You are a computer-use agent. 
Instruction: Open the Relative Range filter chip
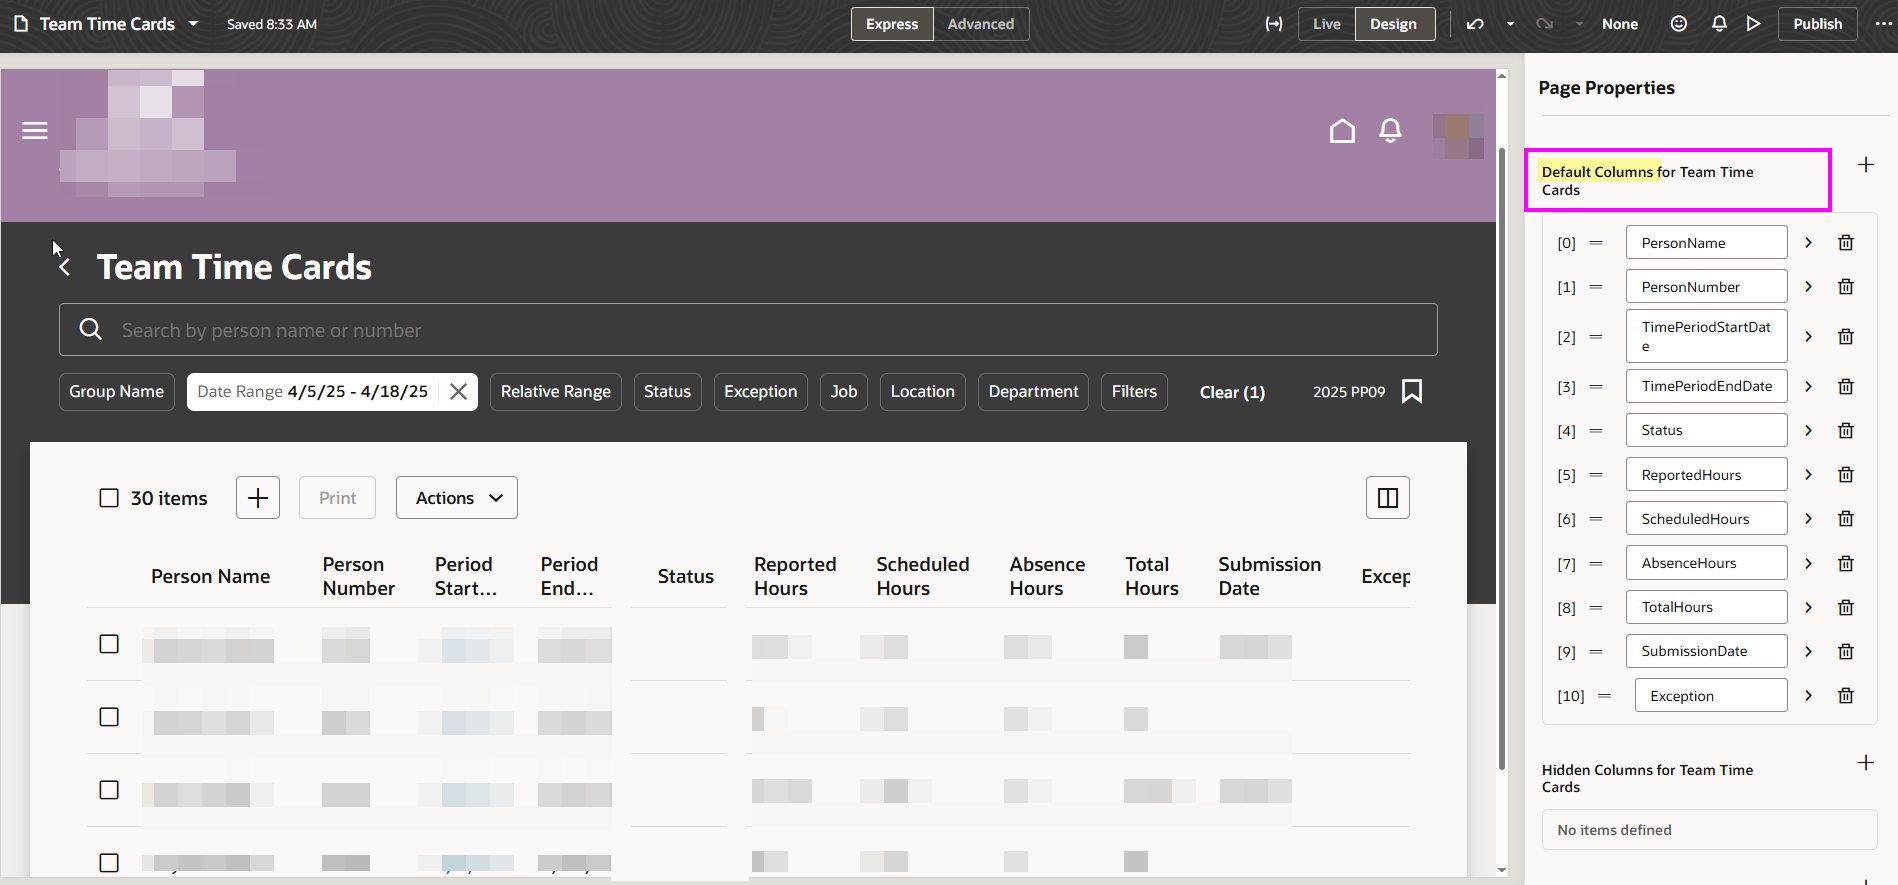[556, 392]
